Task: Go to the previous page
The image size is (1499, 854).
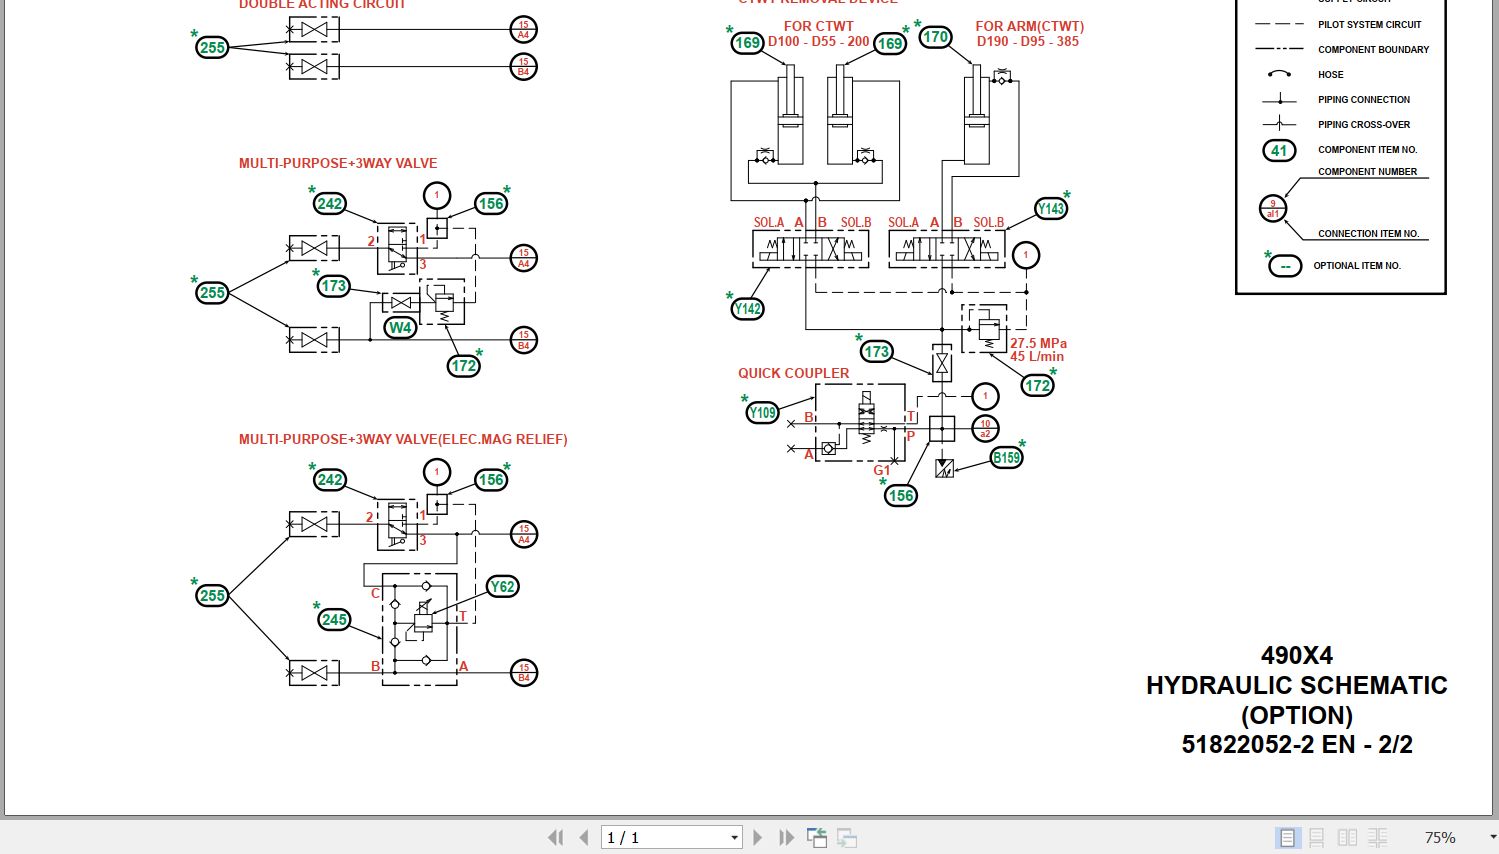Action: pos(584,838)
